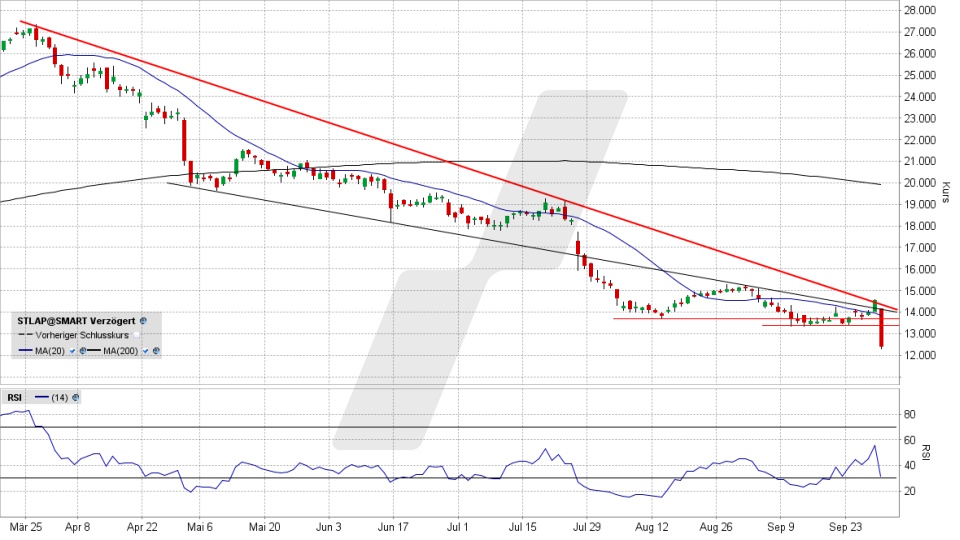Click the 24.000 price axis label
960x540 pixels.
(x=920, y=97)
